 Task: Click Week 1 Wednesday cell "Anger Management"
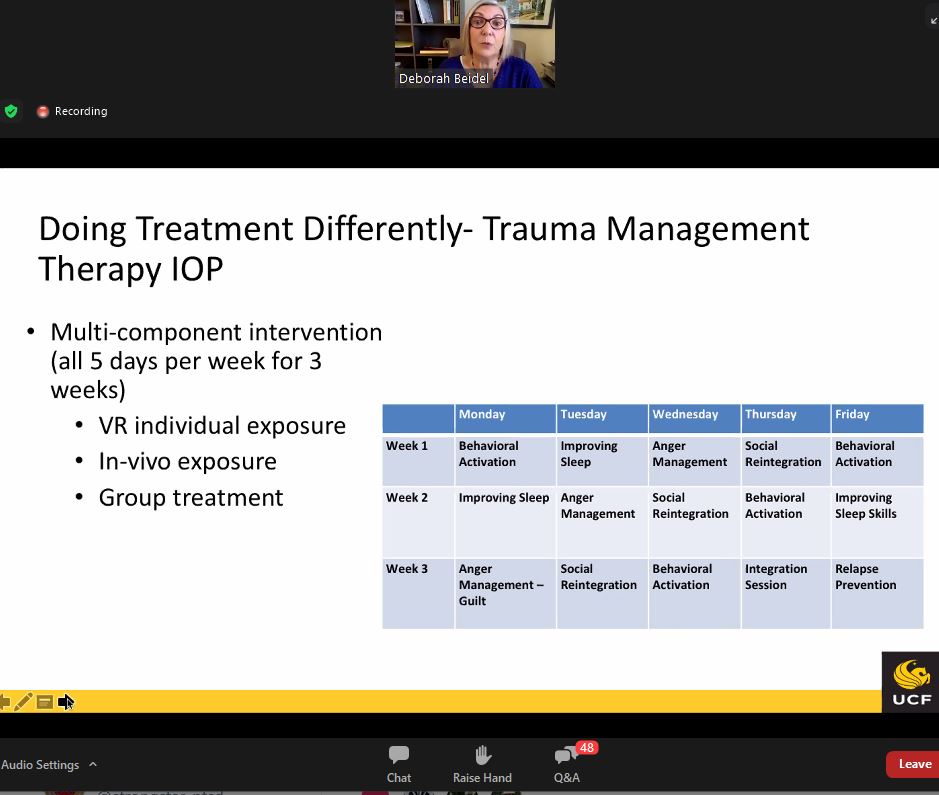[x=695, y=460]
